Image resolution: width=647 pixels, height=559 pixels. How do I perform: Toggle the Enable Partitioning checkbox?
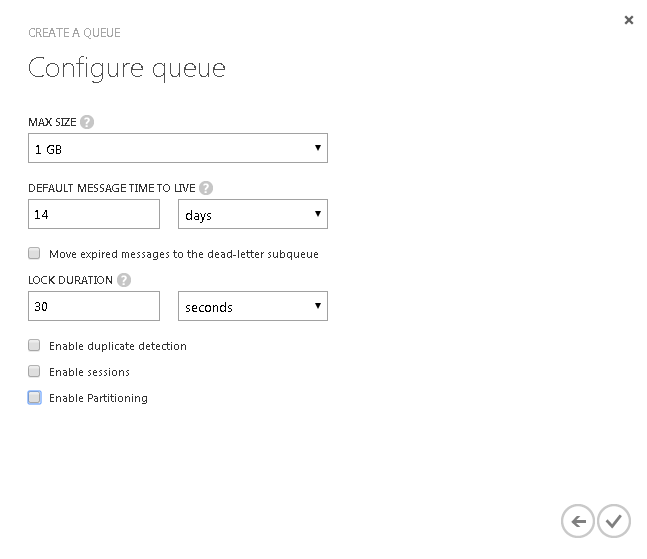[34, 398]
